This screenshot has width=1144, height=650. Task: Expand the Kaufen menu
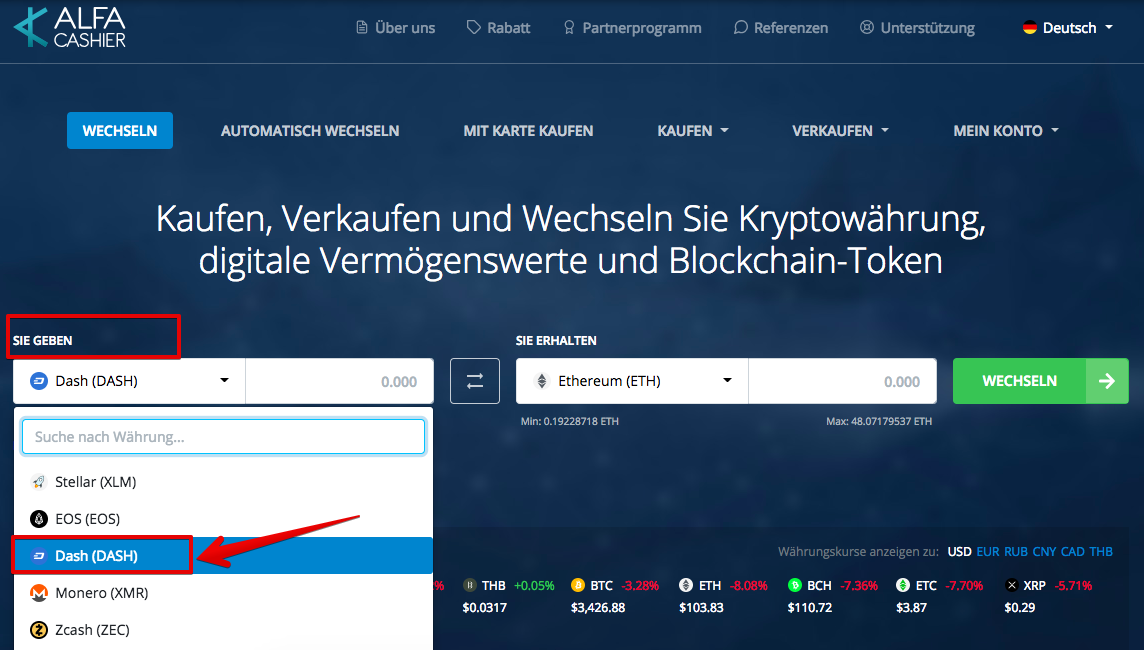pyautogui.click(x=693, y=131)
